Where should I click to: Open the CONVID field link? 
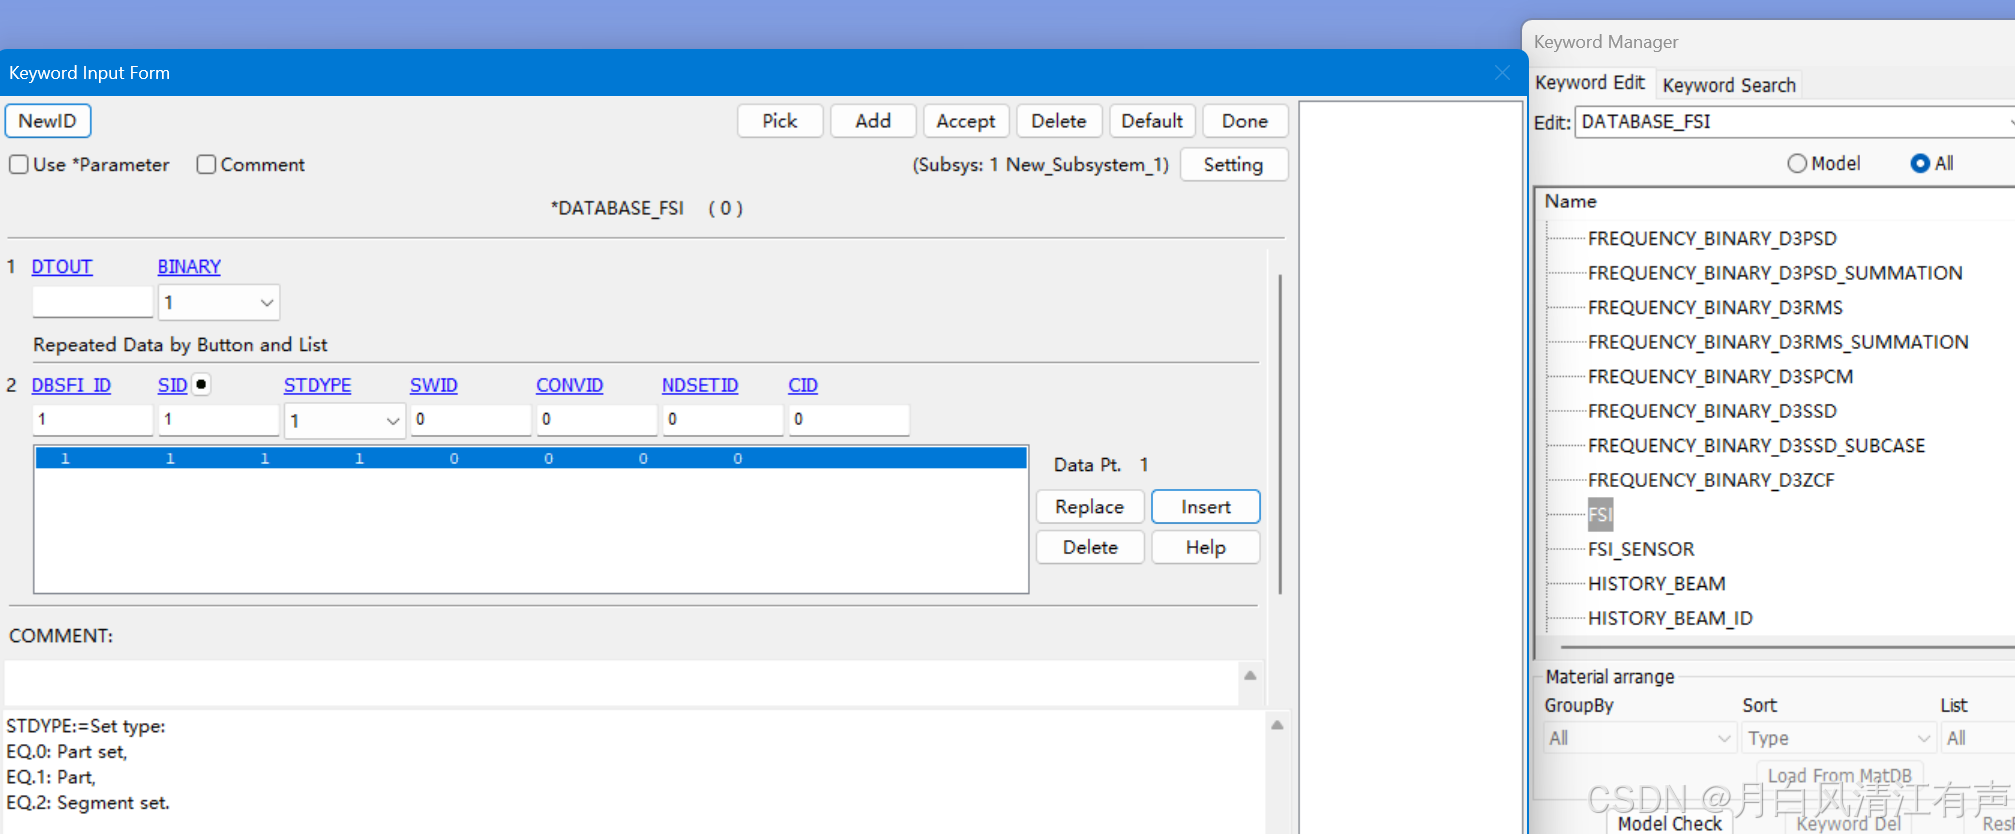570,386
